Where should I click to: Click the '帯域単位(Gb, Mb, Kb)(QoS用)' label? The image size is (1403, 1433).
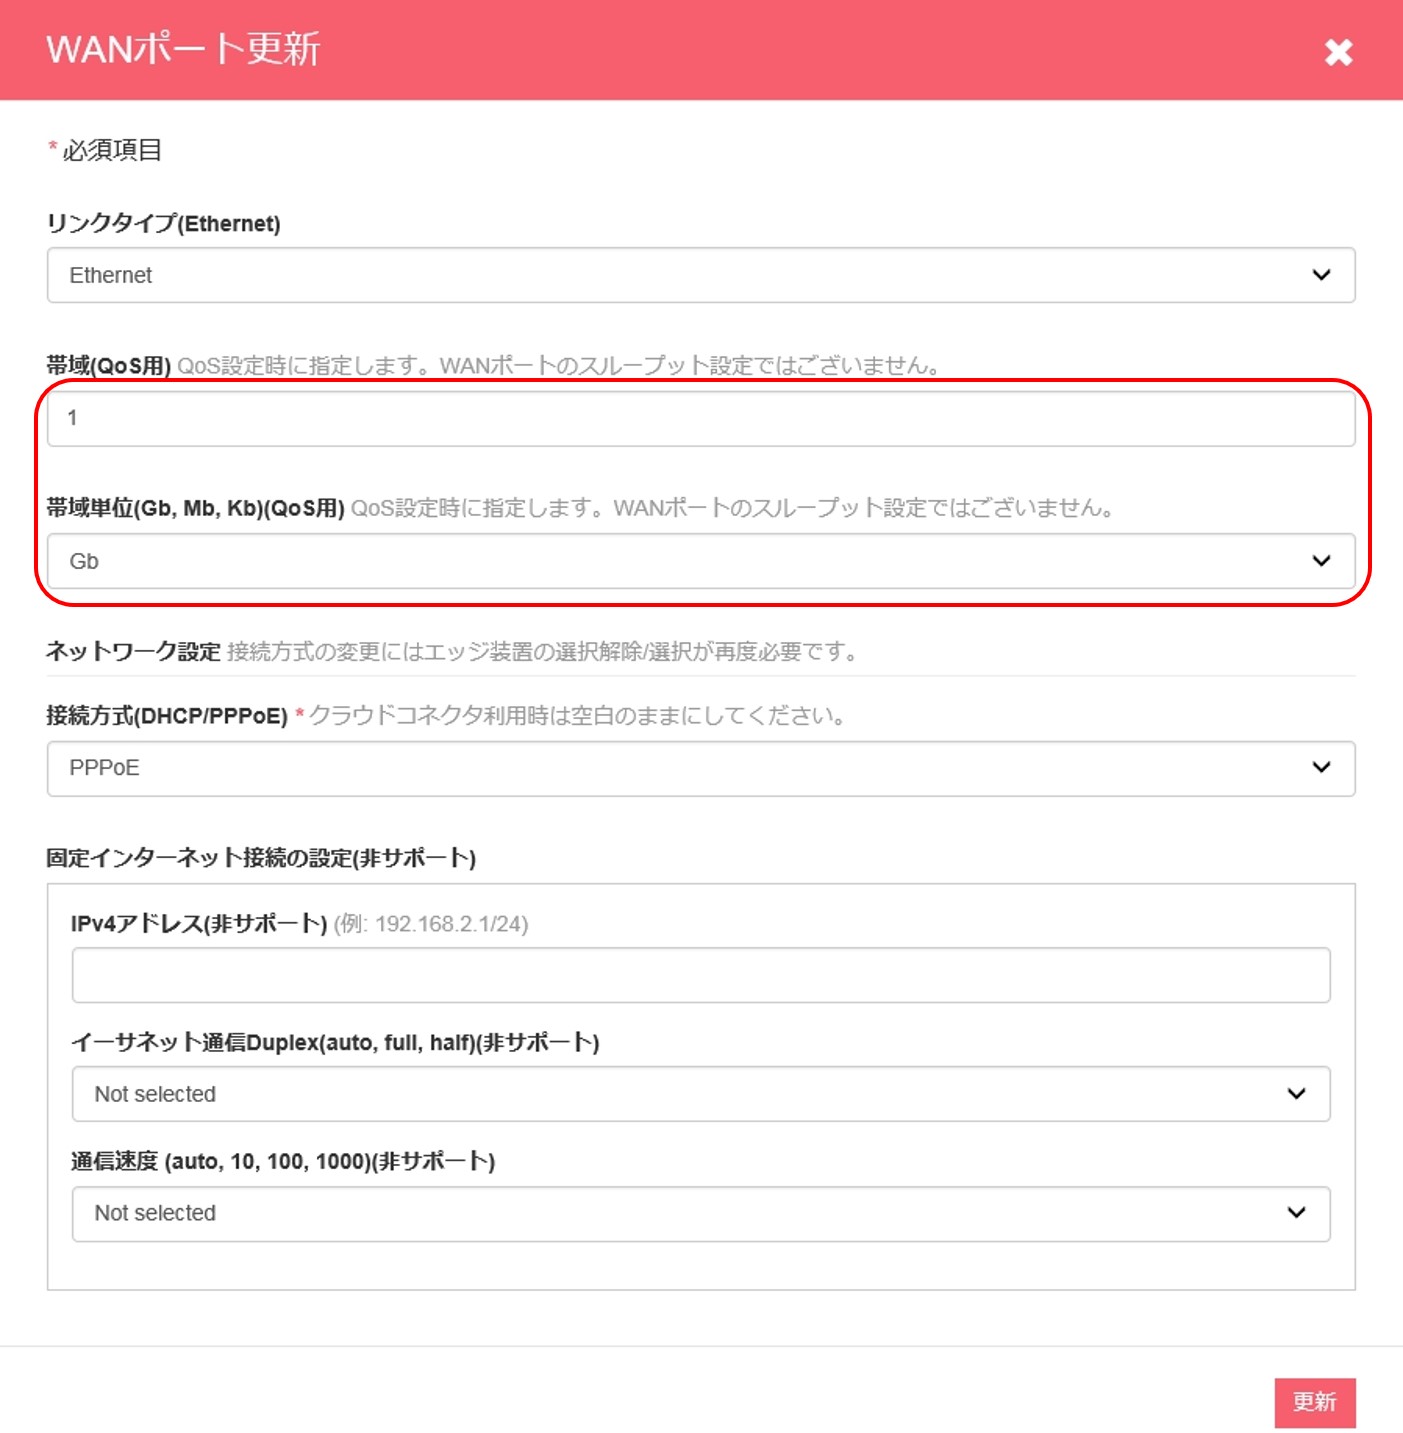click(x=195, y=508)
